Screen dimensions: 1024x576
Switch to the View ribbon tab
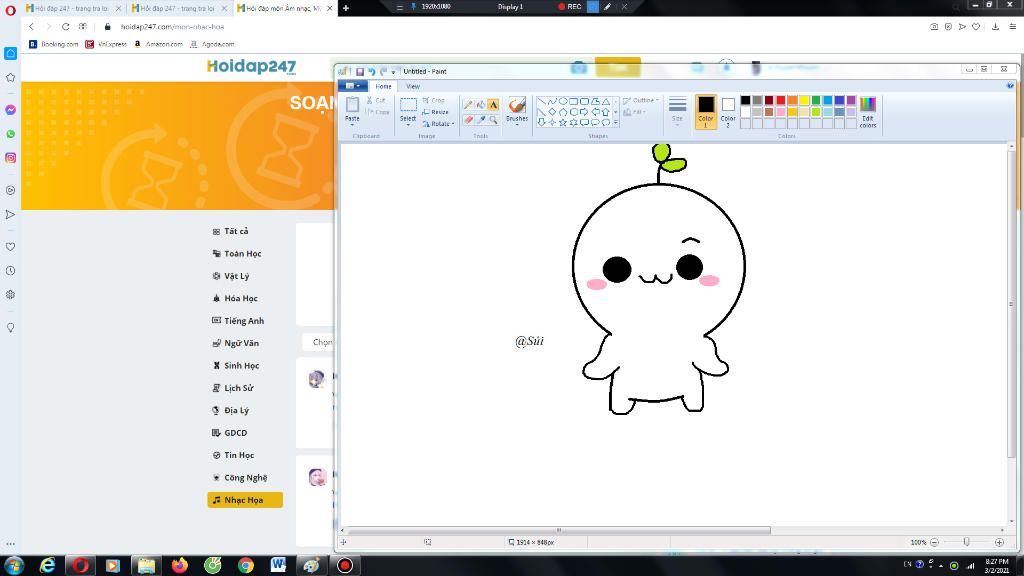coord(413,86)
